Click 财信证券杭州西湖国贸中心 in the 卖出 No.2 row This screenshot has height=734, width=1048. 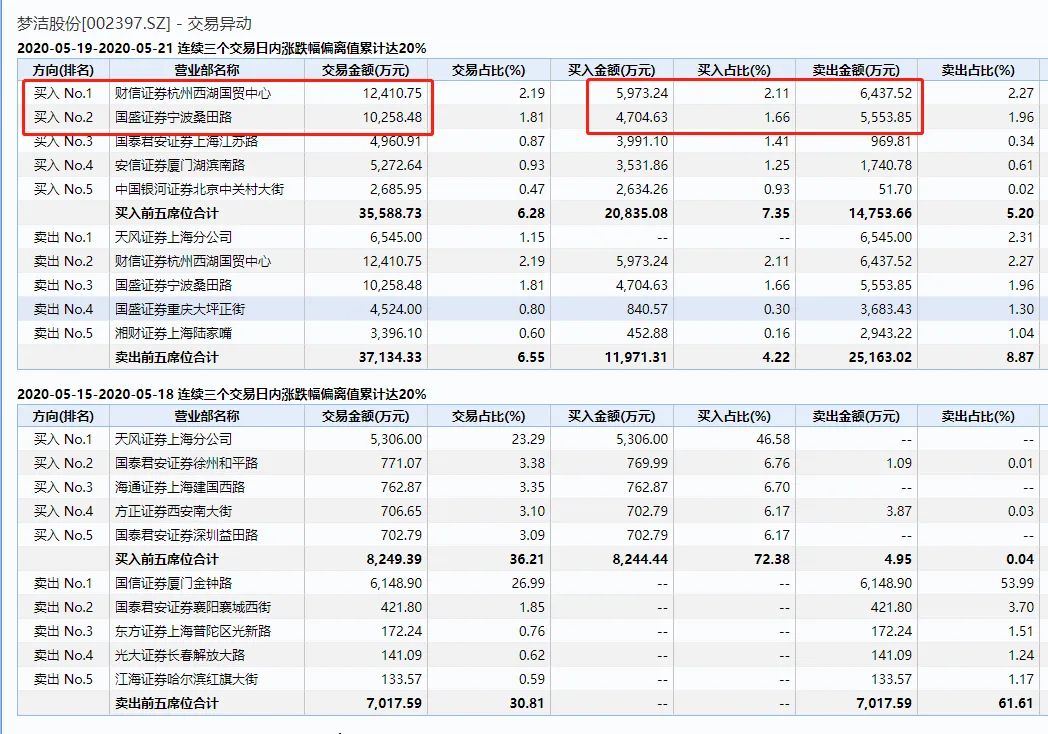193,261
